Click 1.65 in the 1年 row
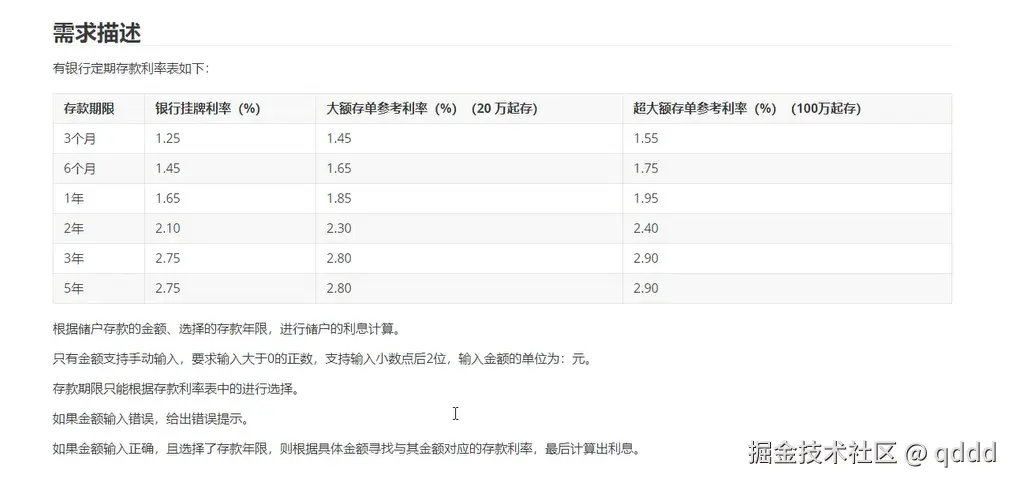Screen dimensions: 1014x484 [167, 198]
